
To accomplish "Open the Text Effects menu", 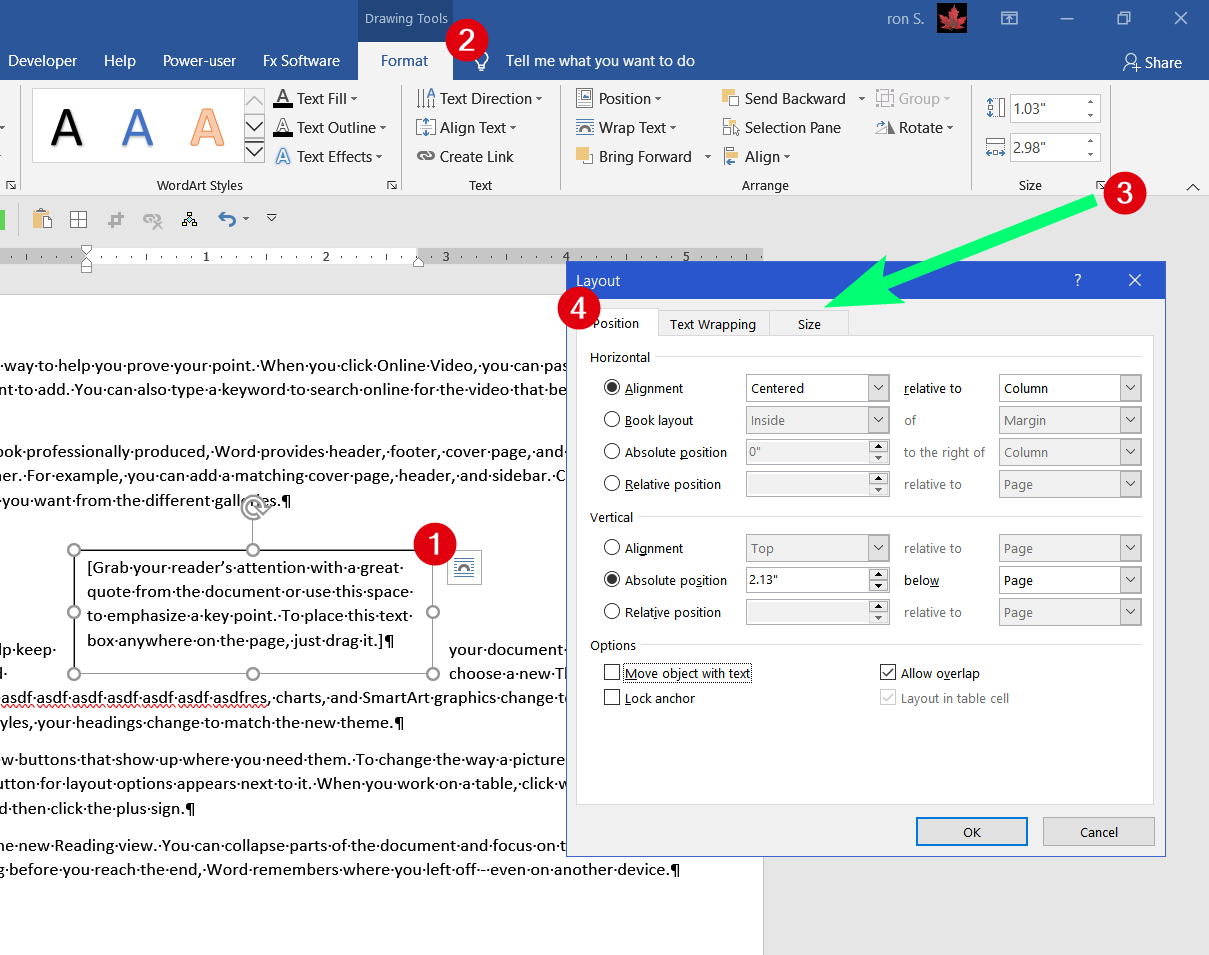I will pos(327,156).
